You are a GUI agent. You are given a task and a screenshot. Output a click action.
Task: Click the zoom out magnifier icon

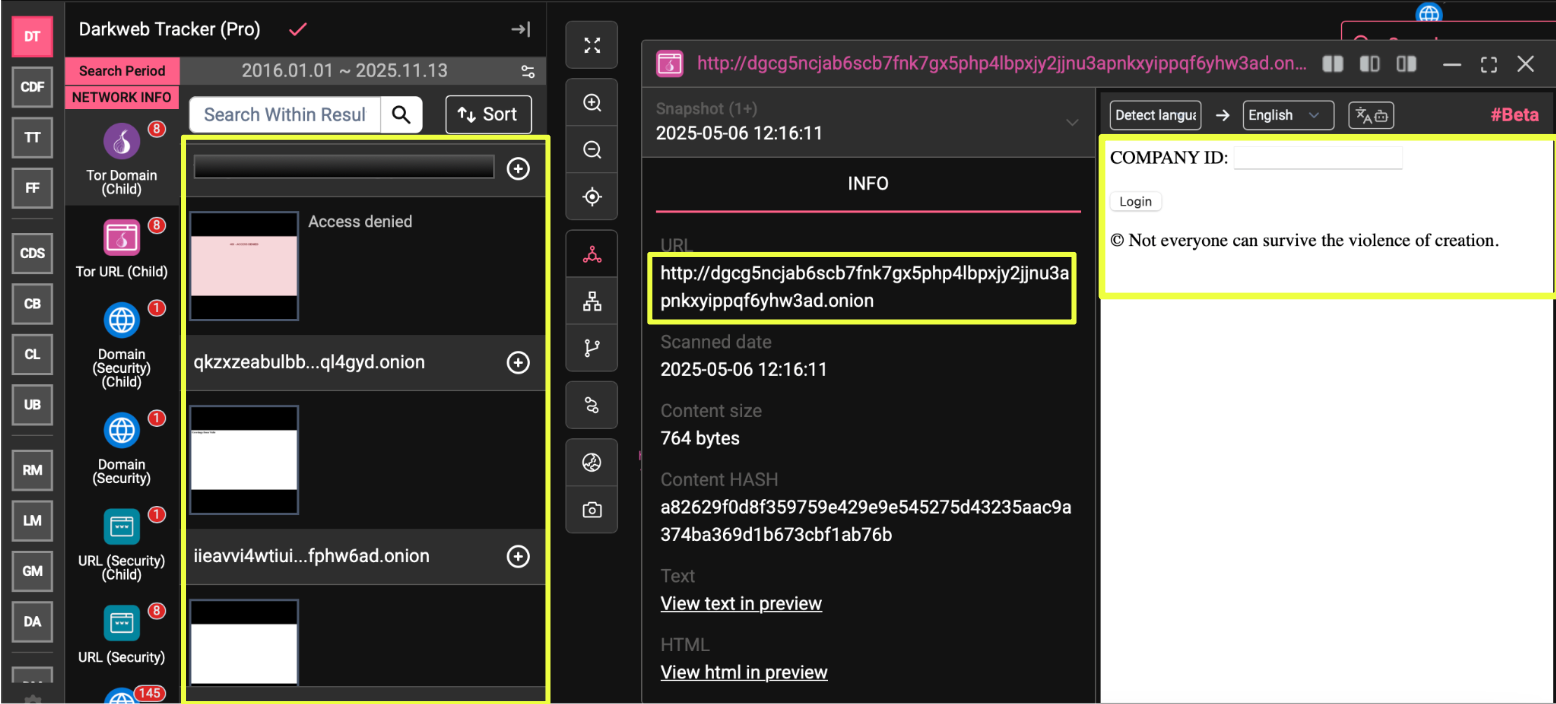coord(592,150)
